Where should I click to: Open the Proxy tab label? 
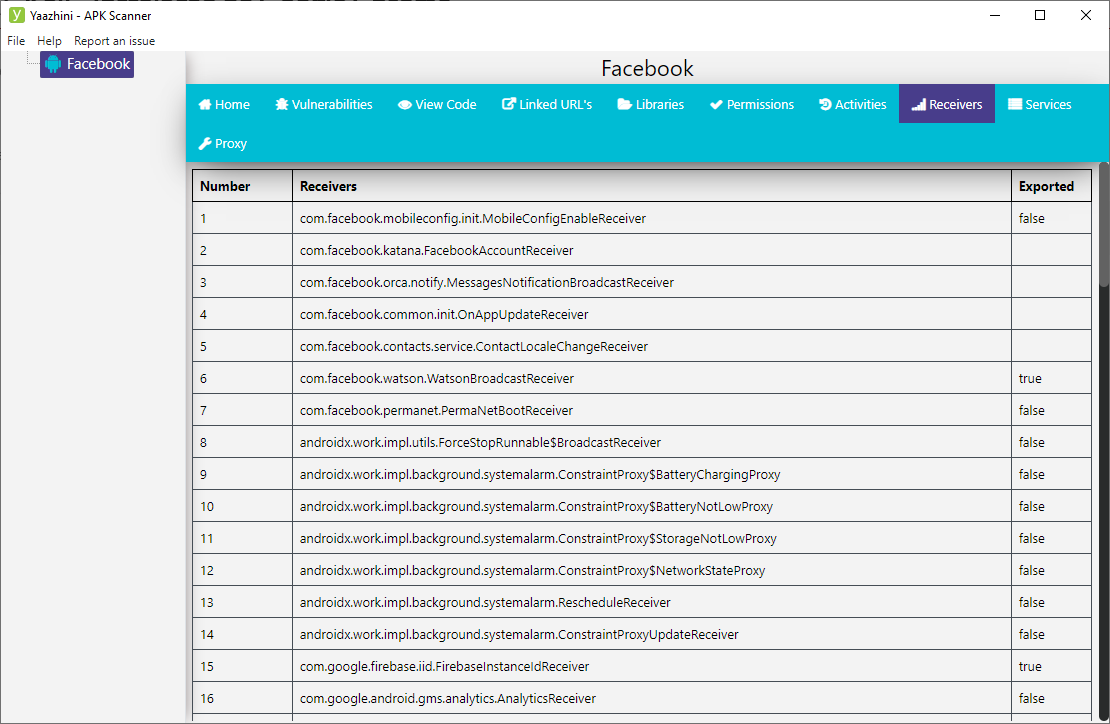(x=231, y=144)
